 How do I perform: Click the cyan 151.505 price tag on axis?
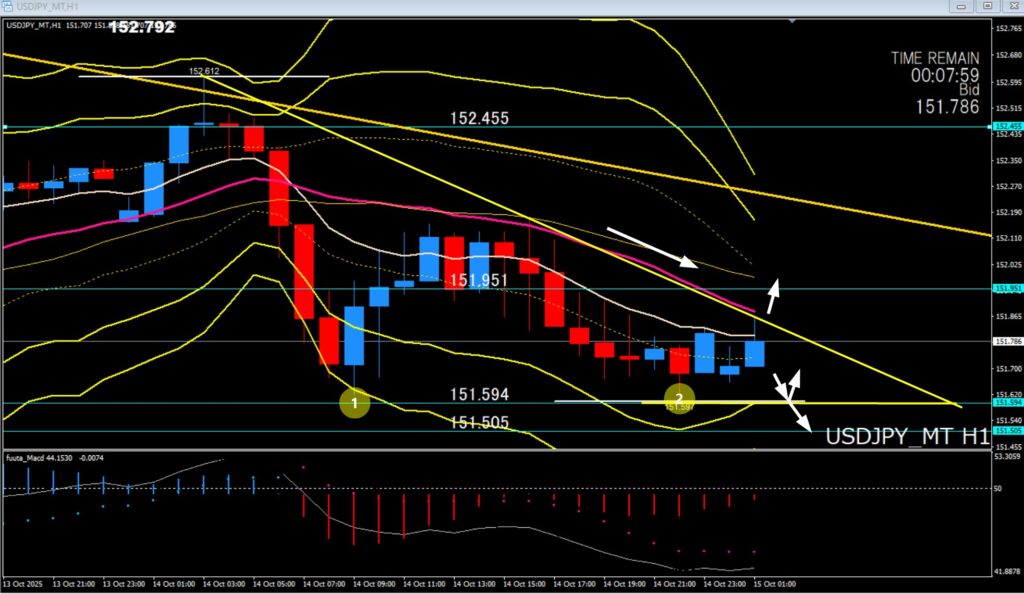click(x=1006, y=431)
